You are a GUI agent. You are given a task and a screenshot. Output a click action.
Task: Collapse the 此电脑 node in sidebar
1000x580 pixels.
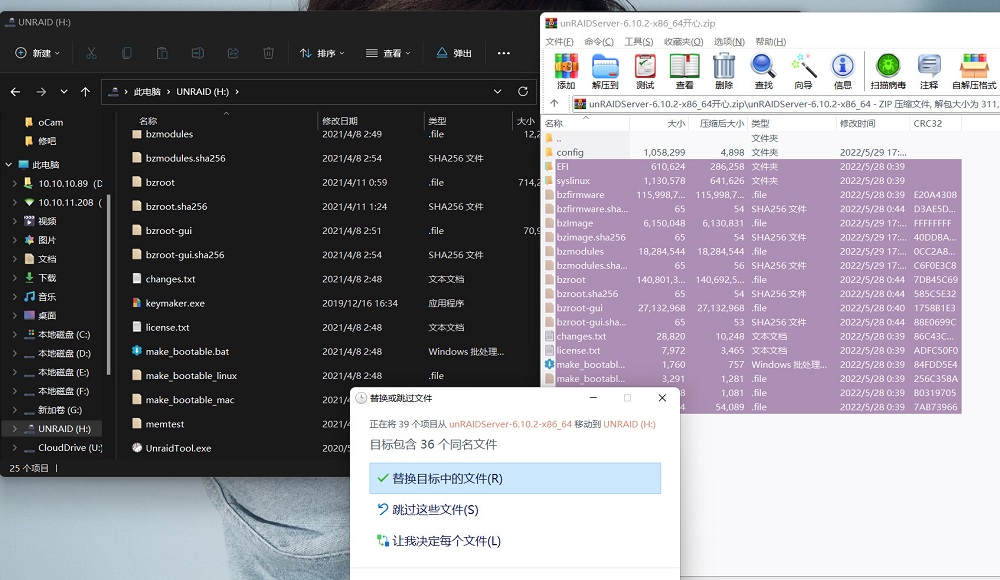coord(9,165)
